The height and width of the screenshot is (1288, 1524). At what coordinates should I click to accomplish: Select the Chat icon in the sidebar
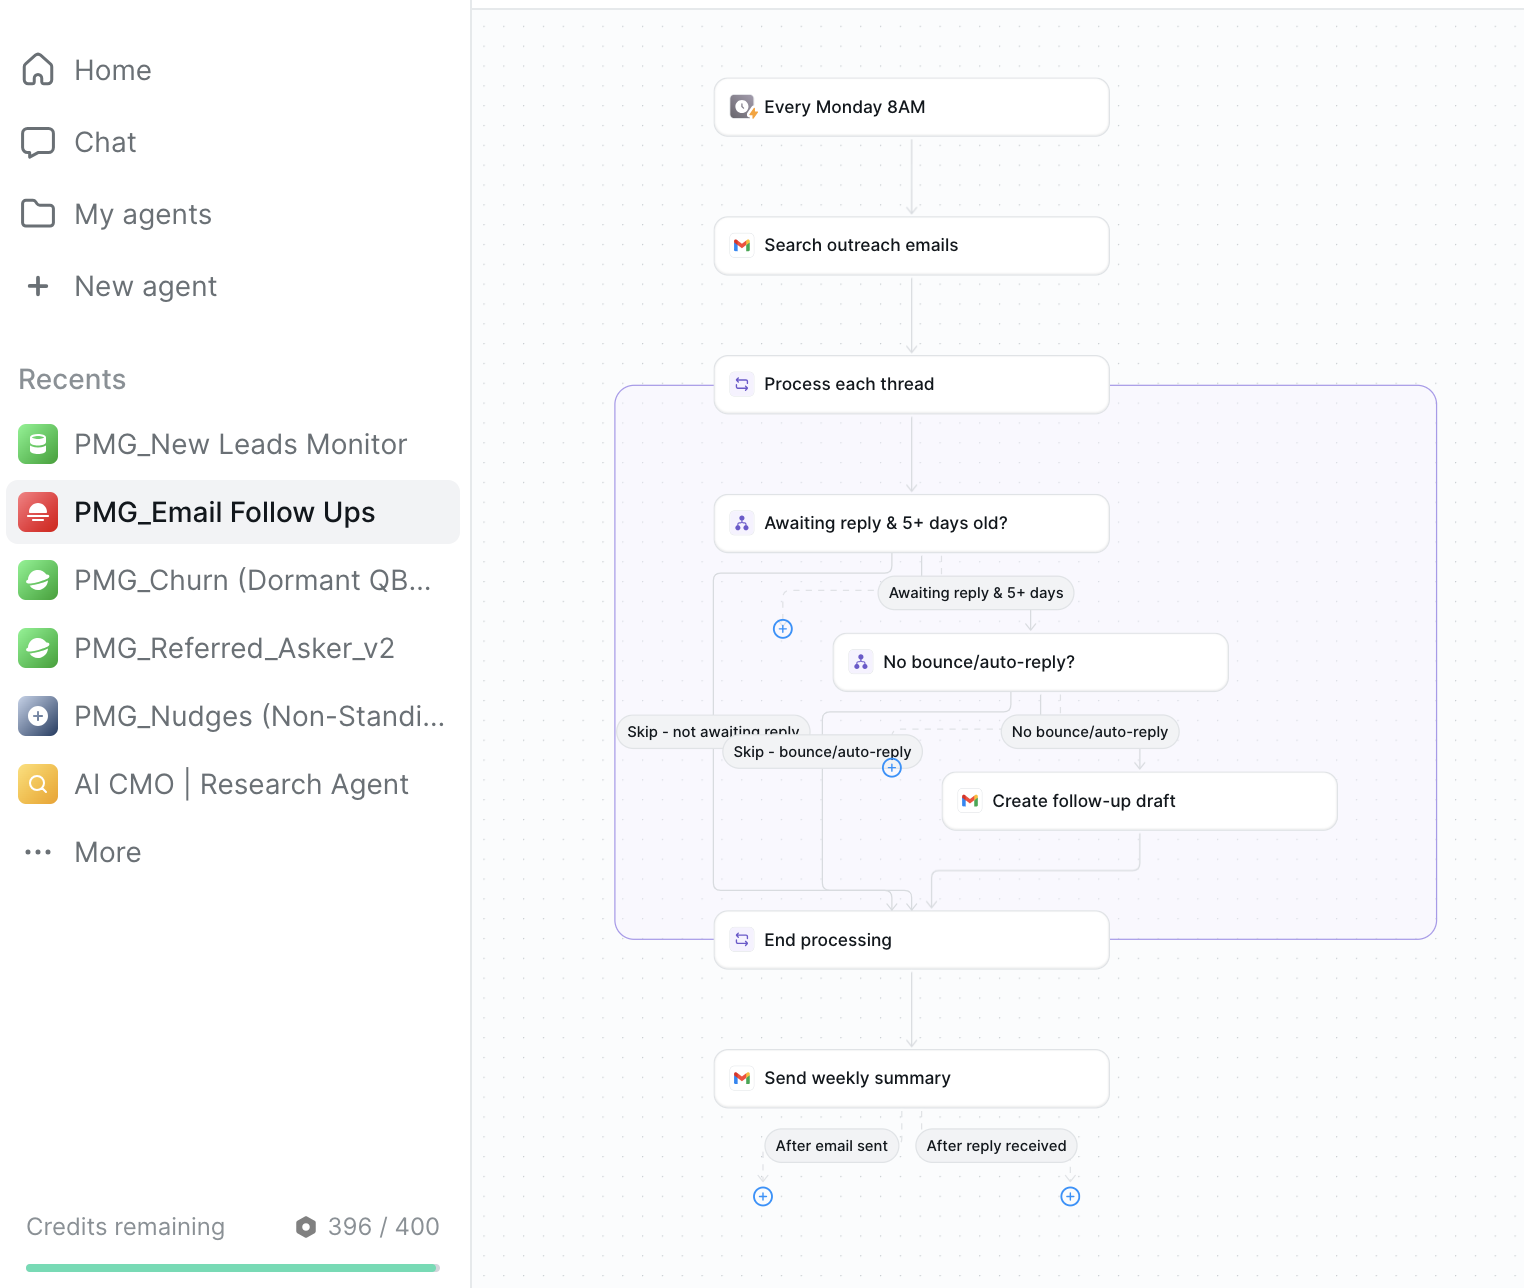(37, 142)
